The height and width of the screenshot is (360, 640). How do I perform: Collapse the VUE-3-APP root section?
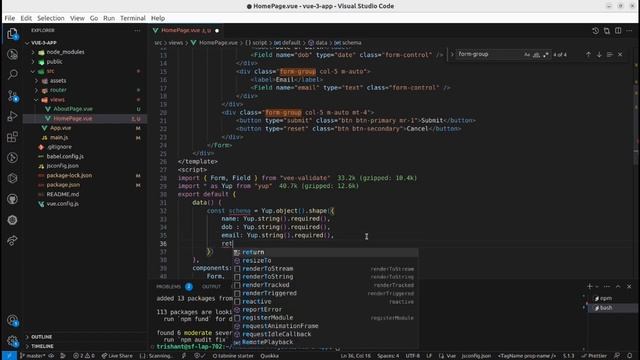[44, 43]
